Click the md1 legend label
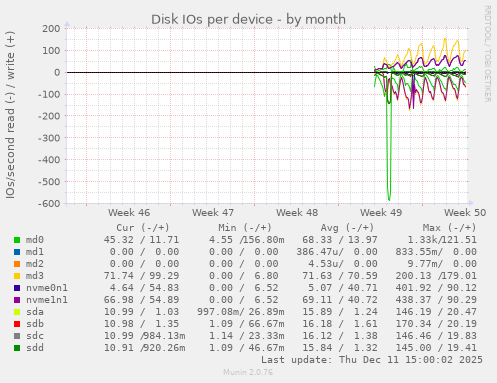This screenshot has width=497, height=383. pyautogui.click(x=35, y=252)
